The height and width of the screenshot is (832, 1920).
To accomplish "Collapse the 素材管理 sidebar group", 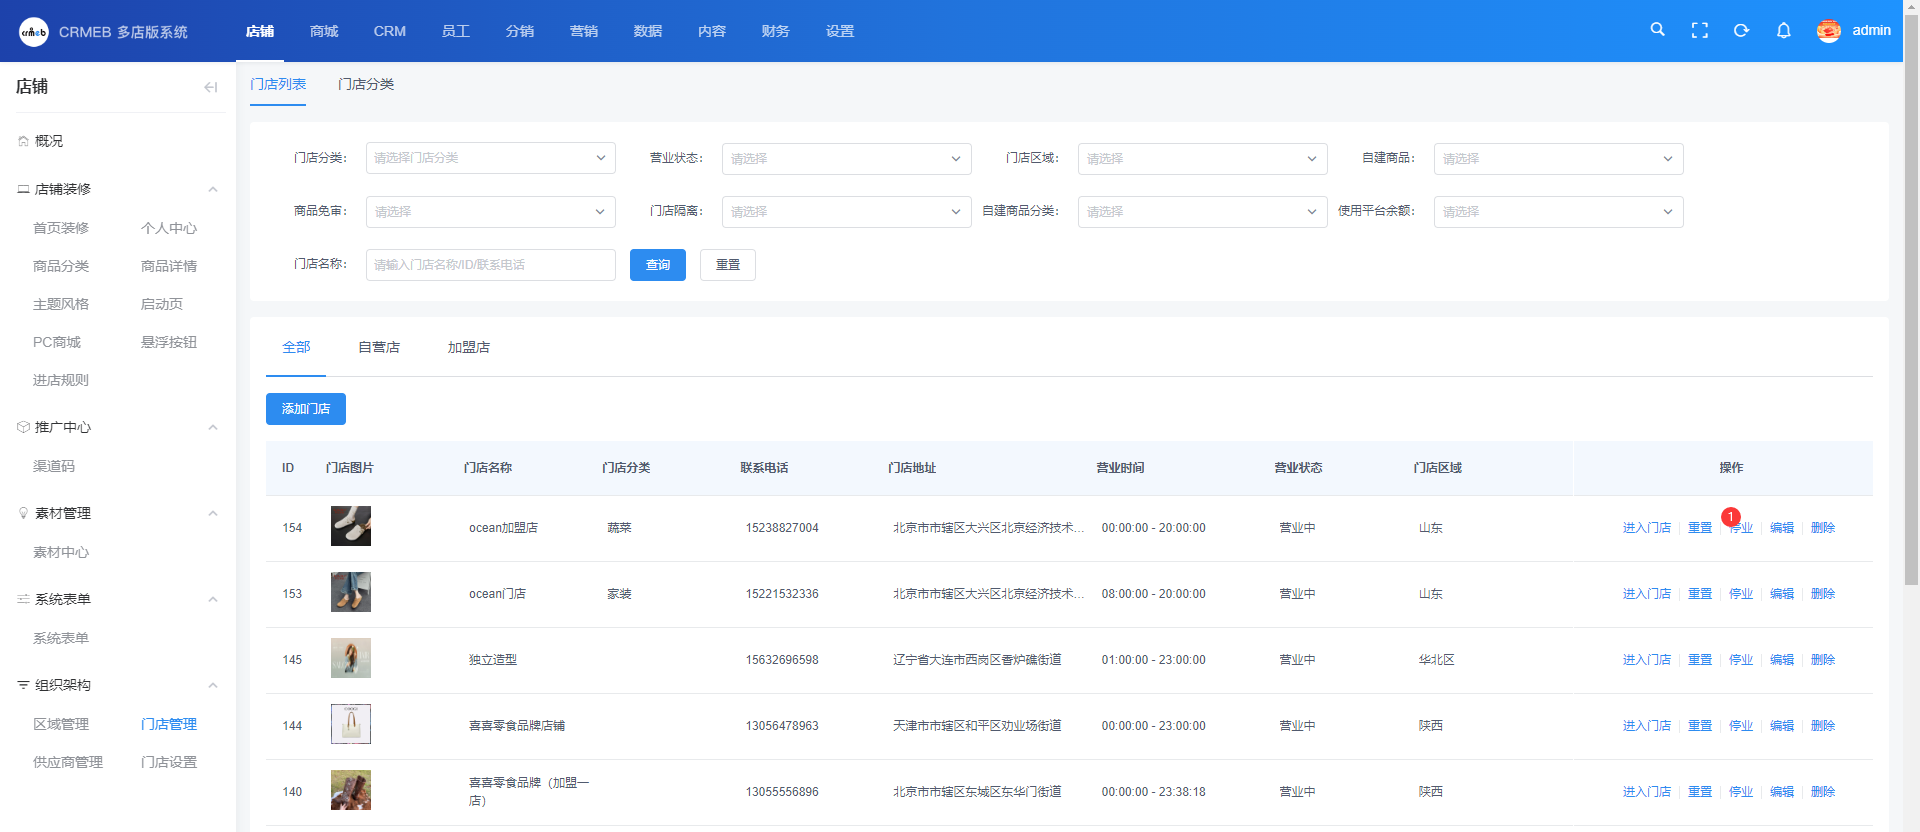I will click(x=212, y=513).
